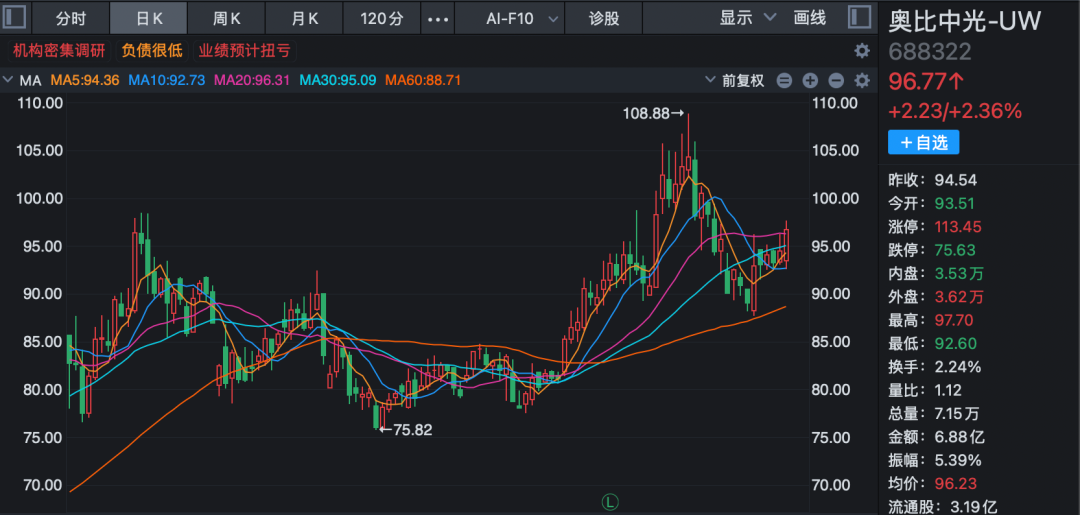Open the 显示 display dropdown
The width and height of the screenshot is (1080, 515).
(748, 18)
